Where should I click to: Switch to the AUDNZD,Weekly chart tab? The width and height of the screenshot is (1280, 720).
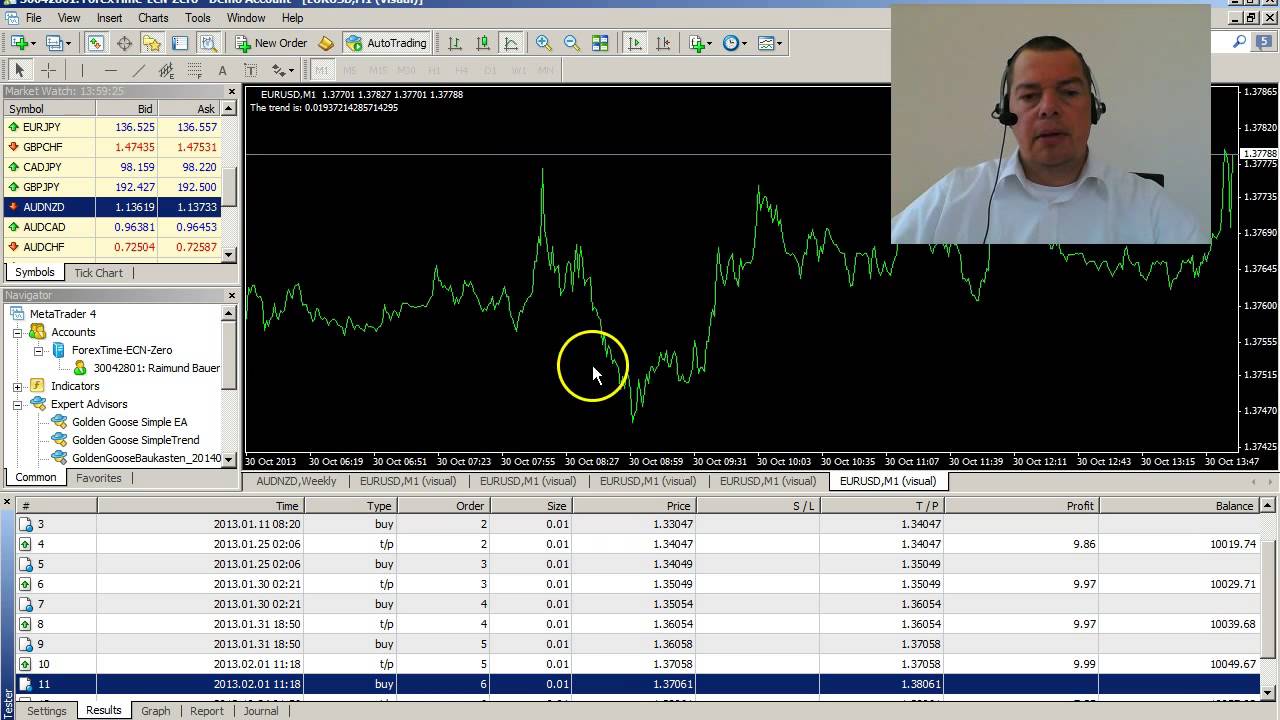(296, 481)
